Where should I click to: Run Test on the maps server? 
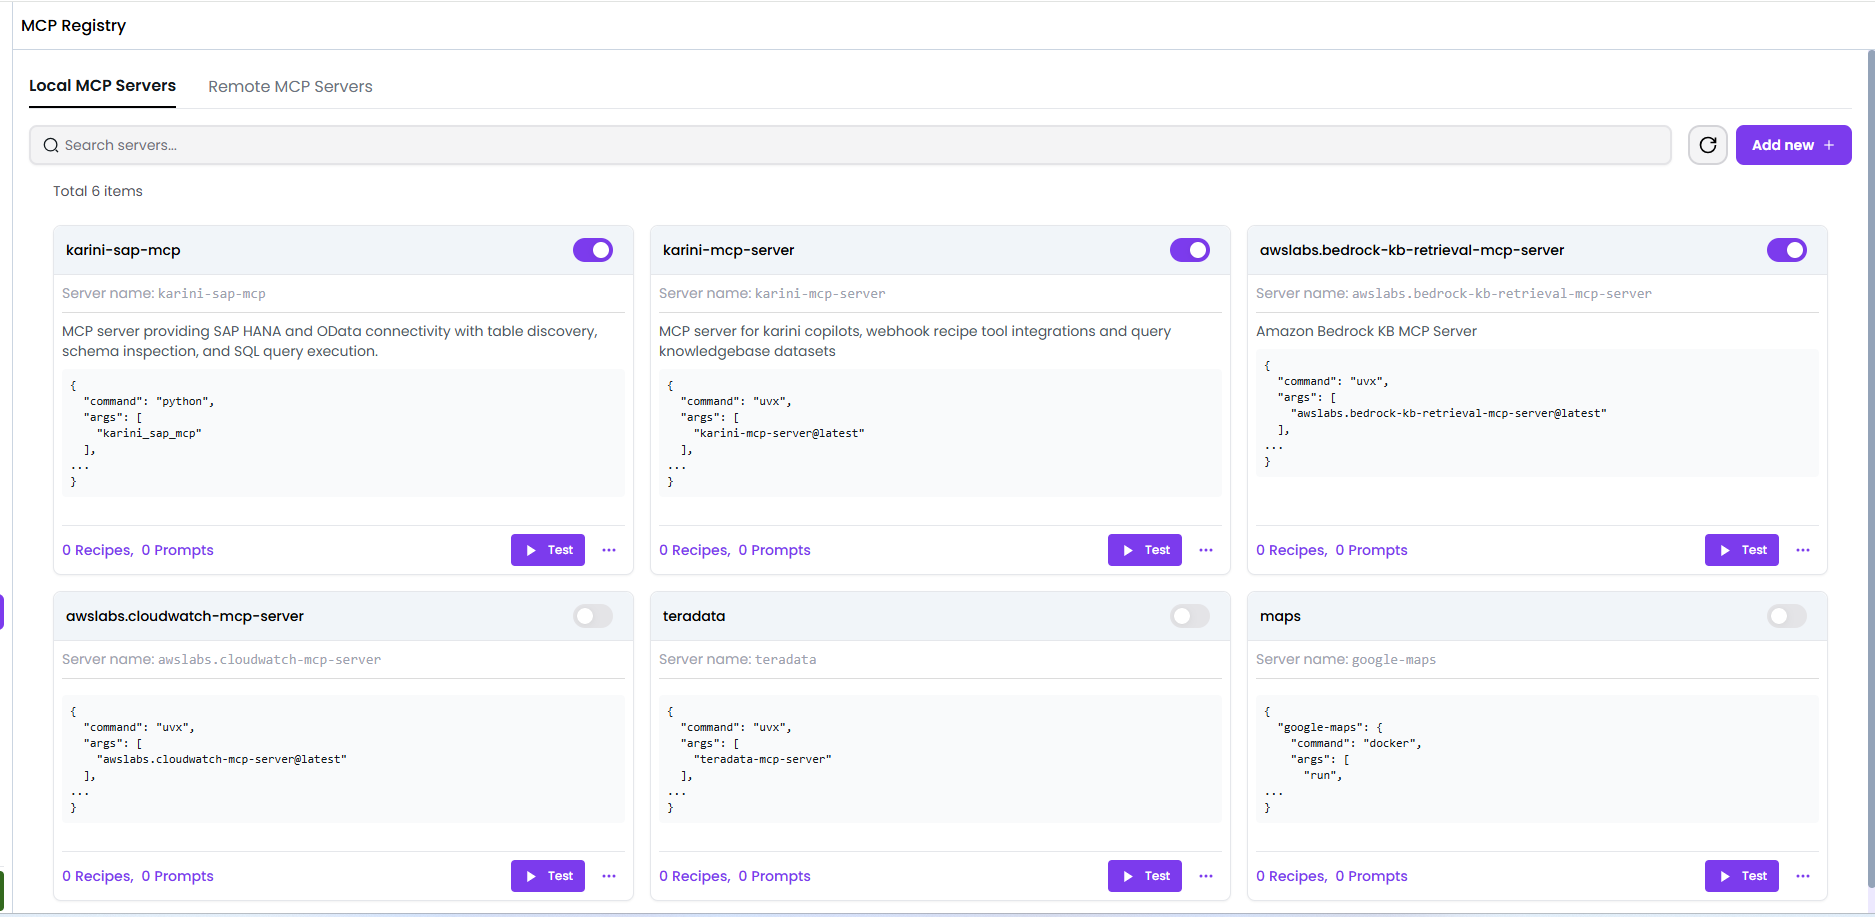(1741, 875)
